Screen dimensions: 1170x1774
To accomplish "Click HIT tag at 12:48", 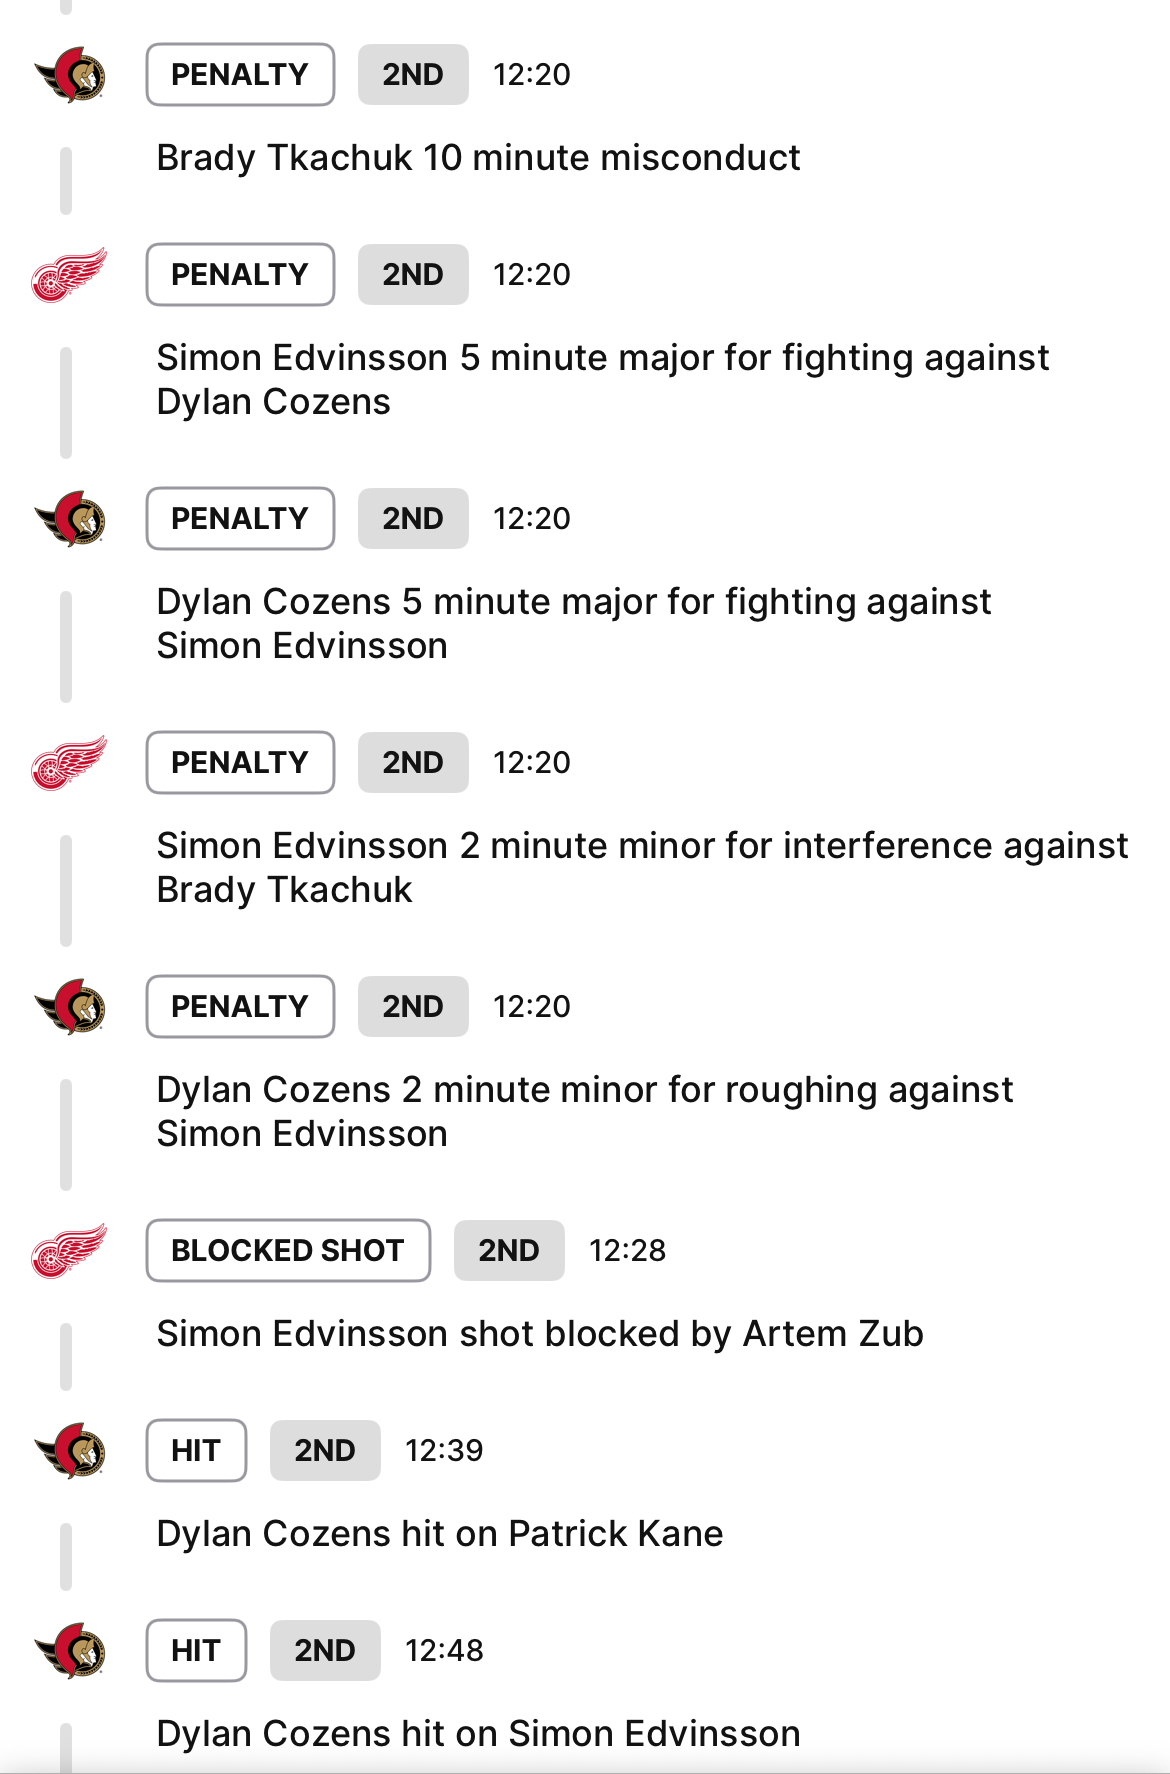I will point(196,1651).
